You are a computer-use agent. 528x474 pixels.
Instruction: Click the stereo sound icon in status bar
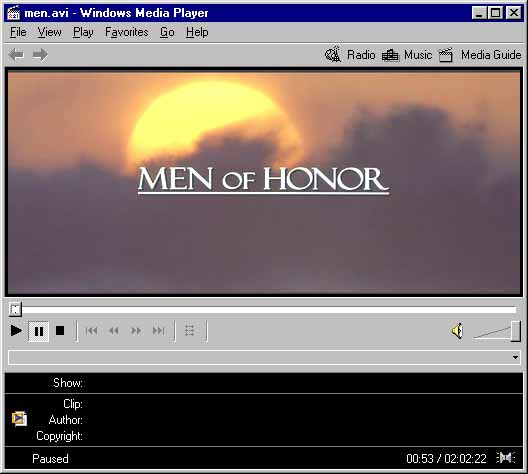tap(505, 458)
